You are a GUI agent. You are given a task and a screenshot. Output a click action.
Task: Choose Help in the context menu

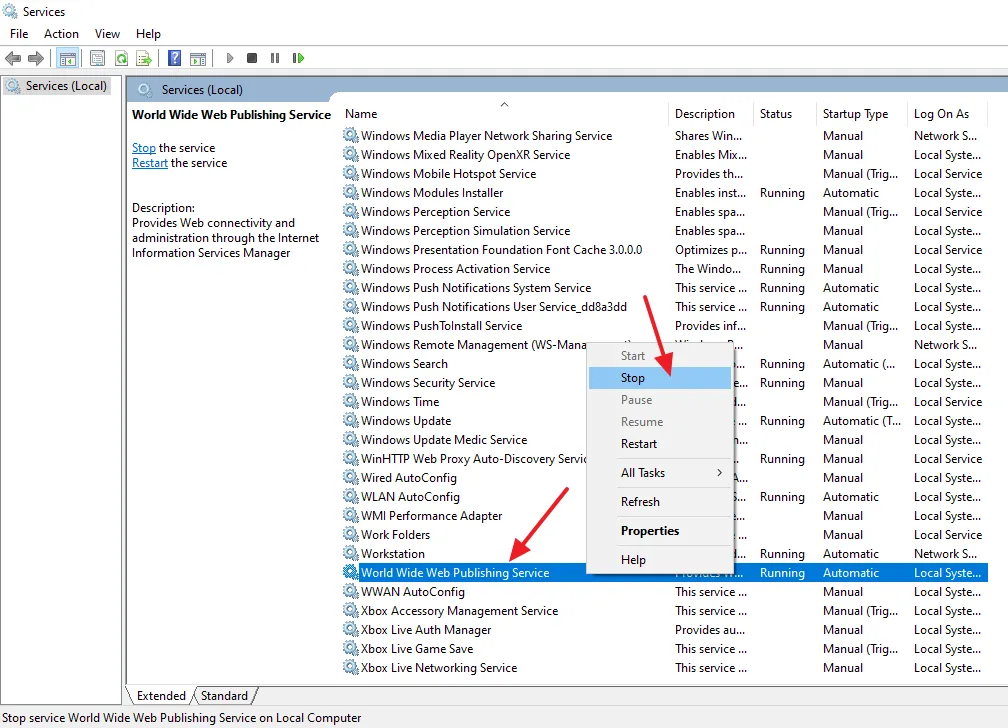click(660, 560)
